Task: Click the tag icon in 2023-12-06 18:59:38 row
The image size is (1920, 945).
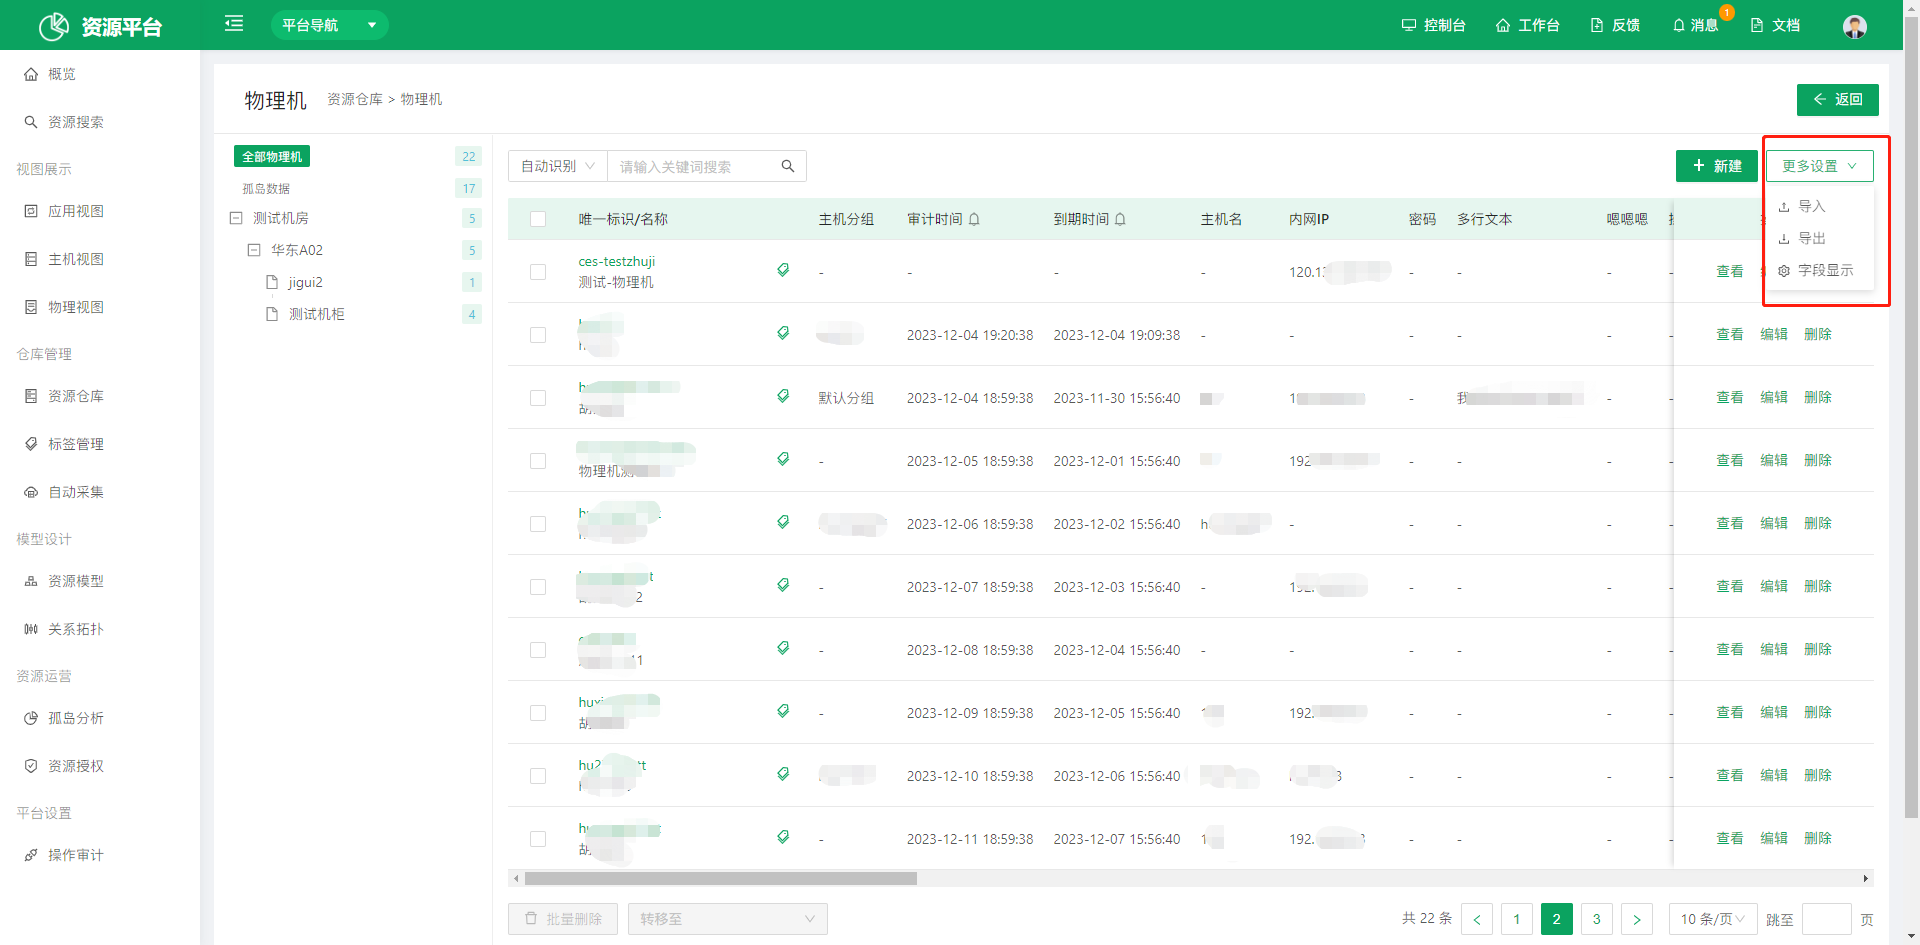Action: tap(783, 522)
